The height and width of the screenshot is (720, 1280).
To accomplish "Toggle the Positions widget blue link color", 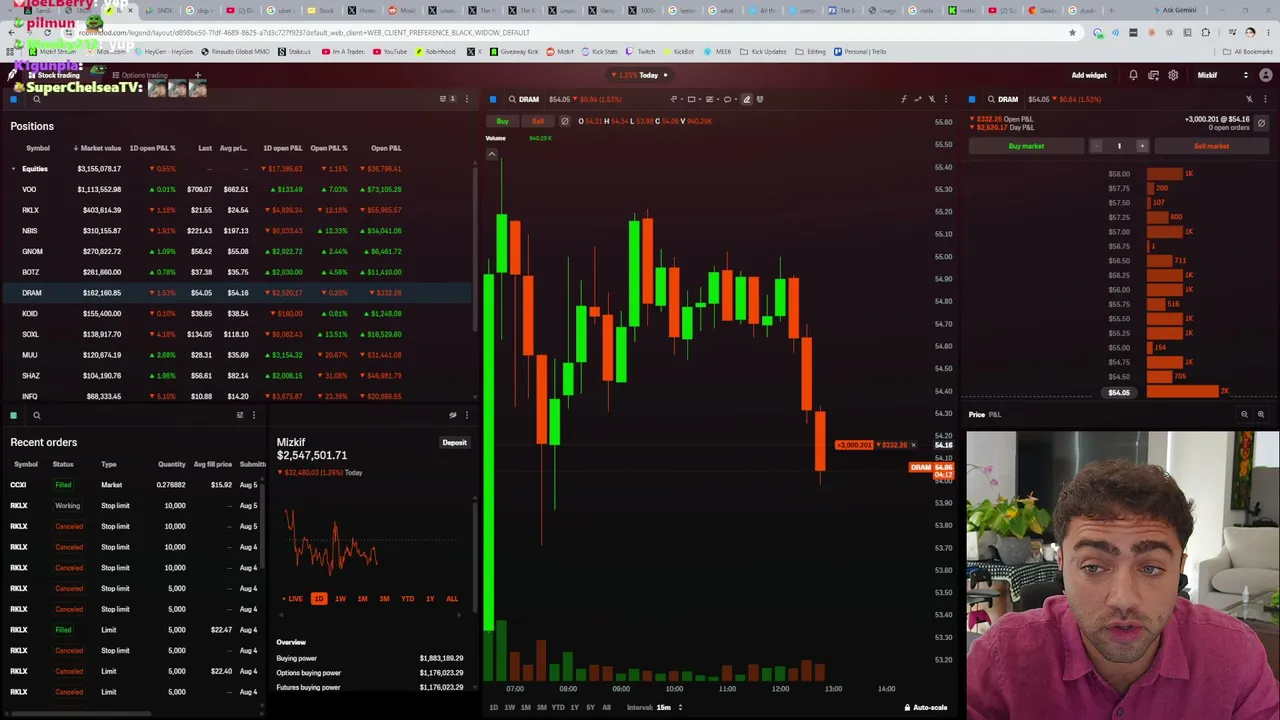I will pyautogui.click(x=14, y=99).
